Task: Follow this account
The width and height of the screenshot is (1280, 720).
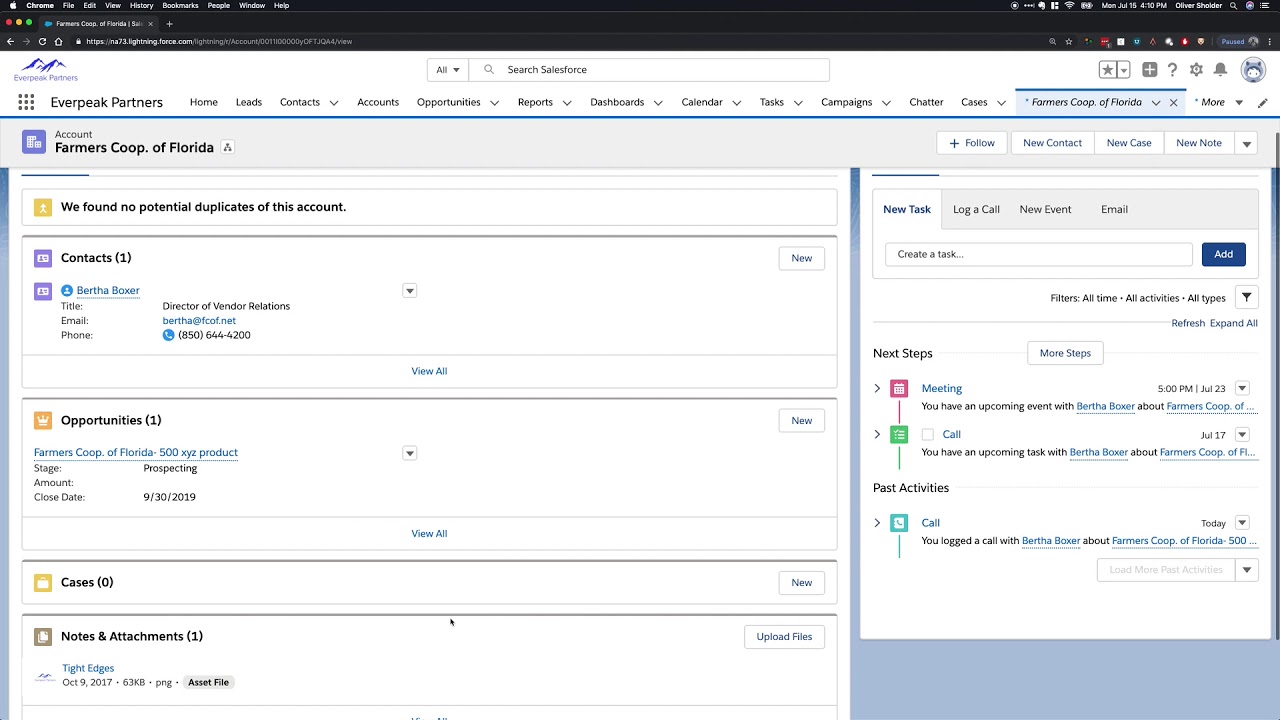Action: 972,143
